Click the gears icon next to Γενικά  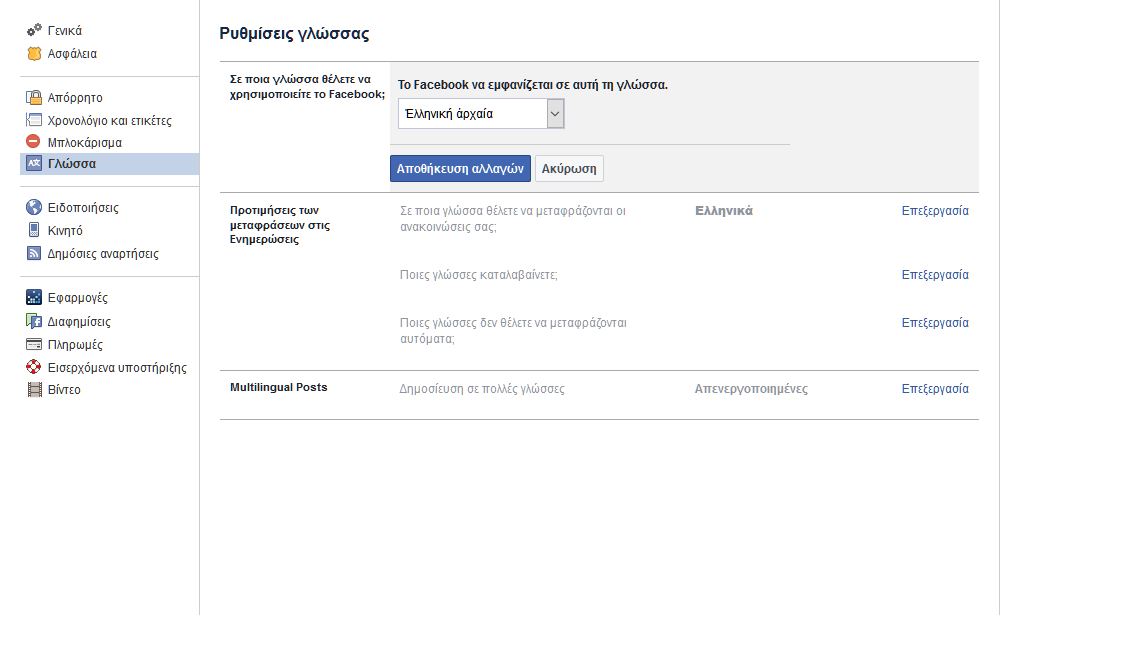tap(34, 31)
